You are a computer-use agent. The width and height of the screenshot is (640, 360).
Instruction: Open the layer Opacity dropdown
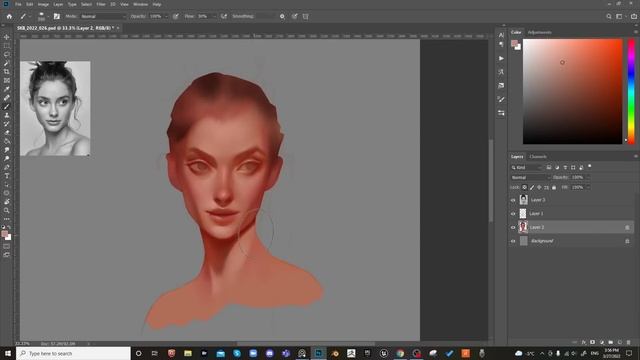click(x=588, y=177)
